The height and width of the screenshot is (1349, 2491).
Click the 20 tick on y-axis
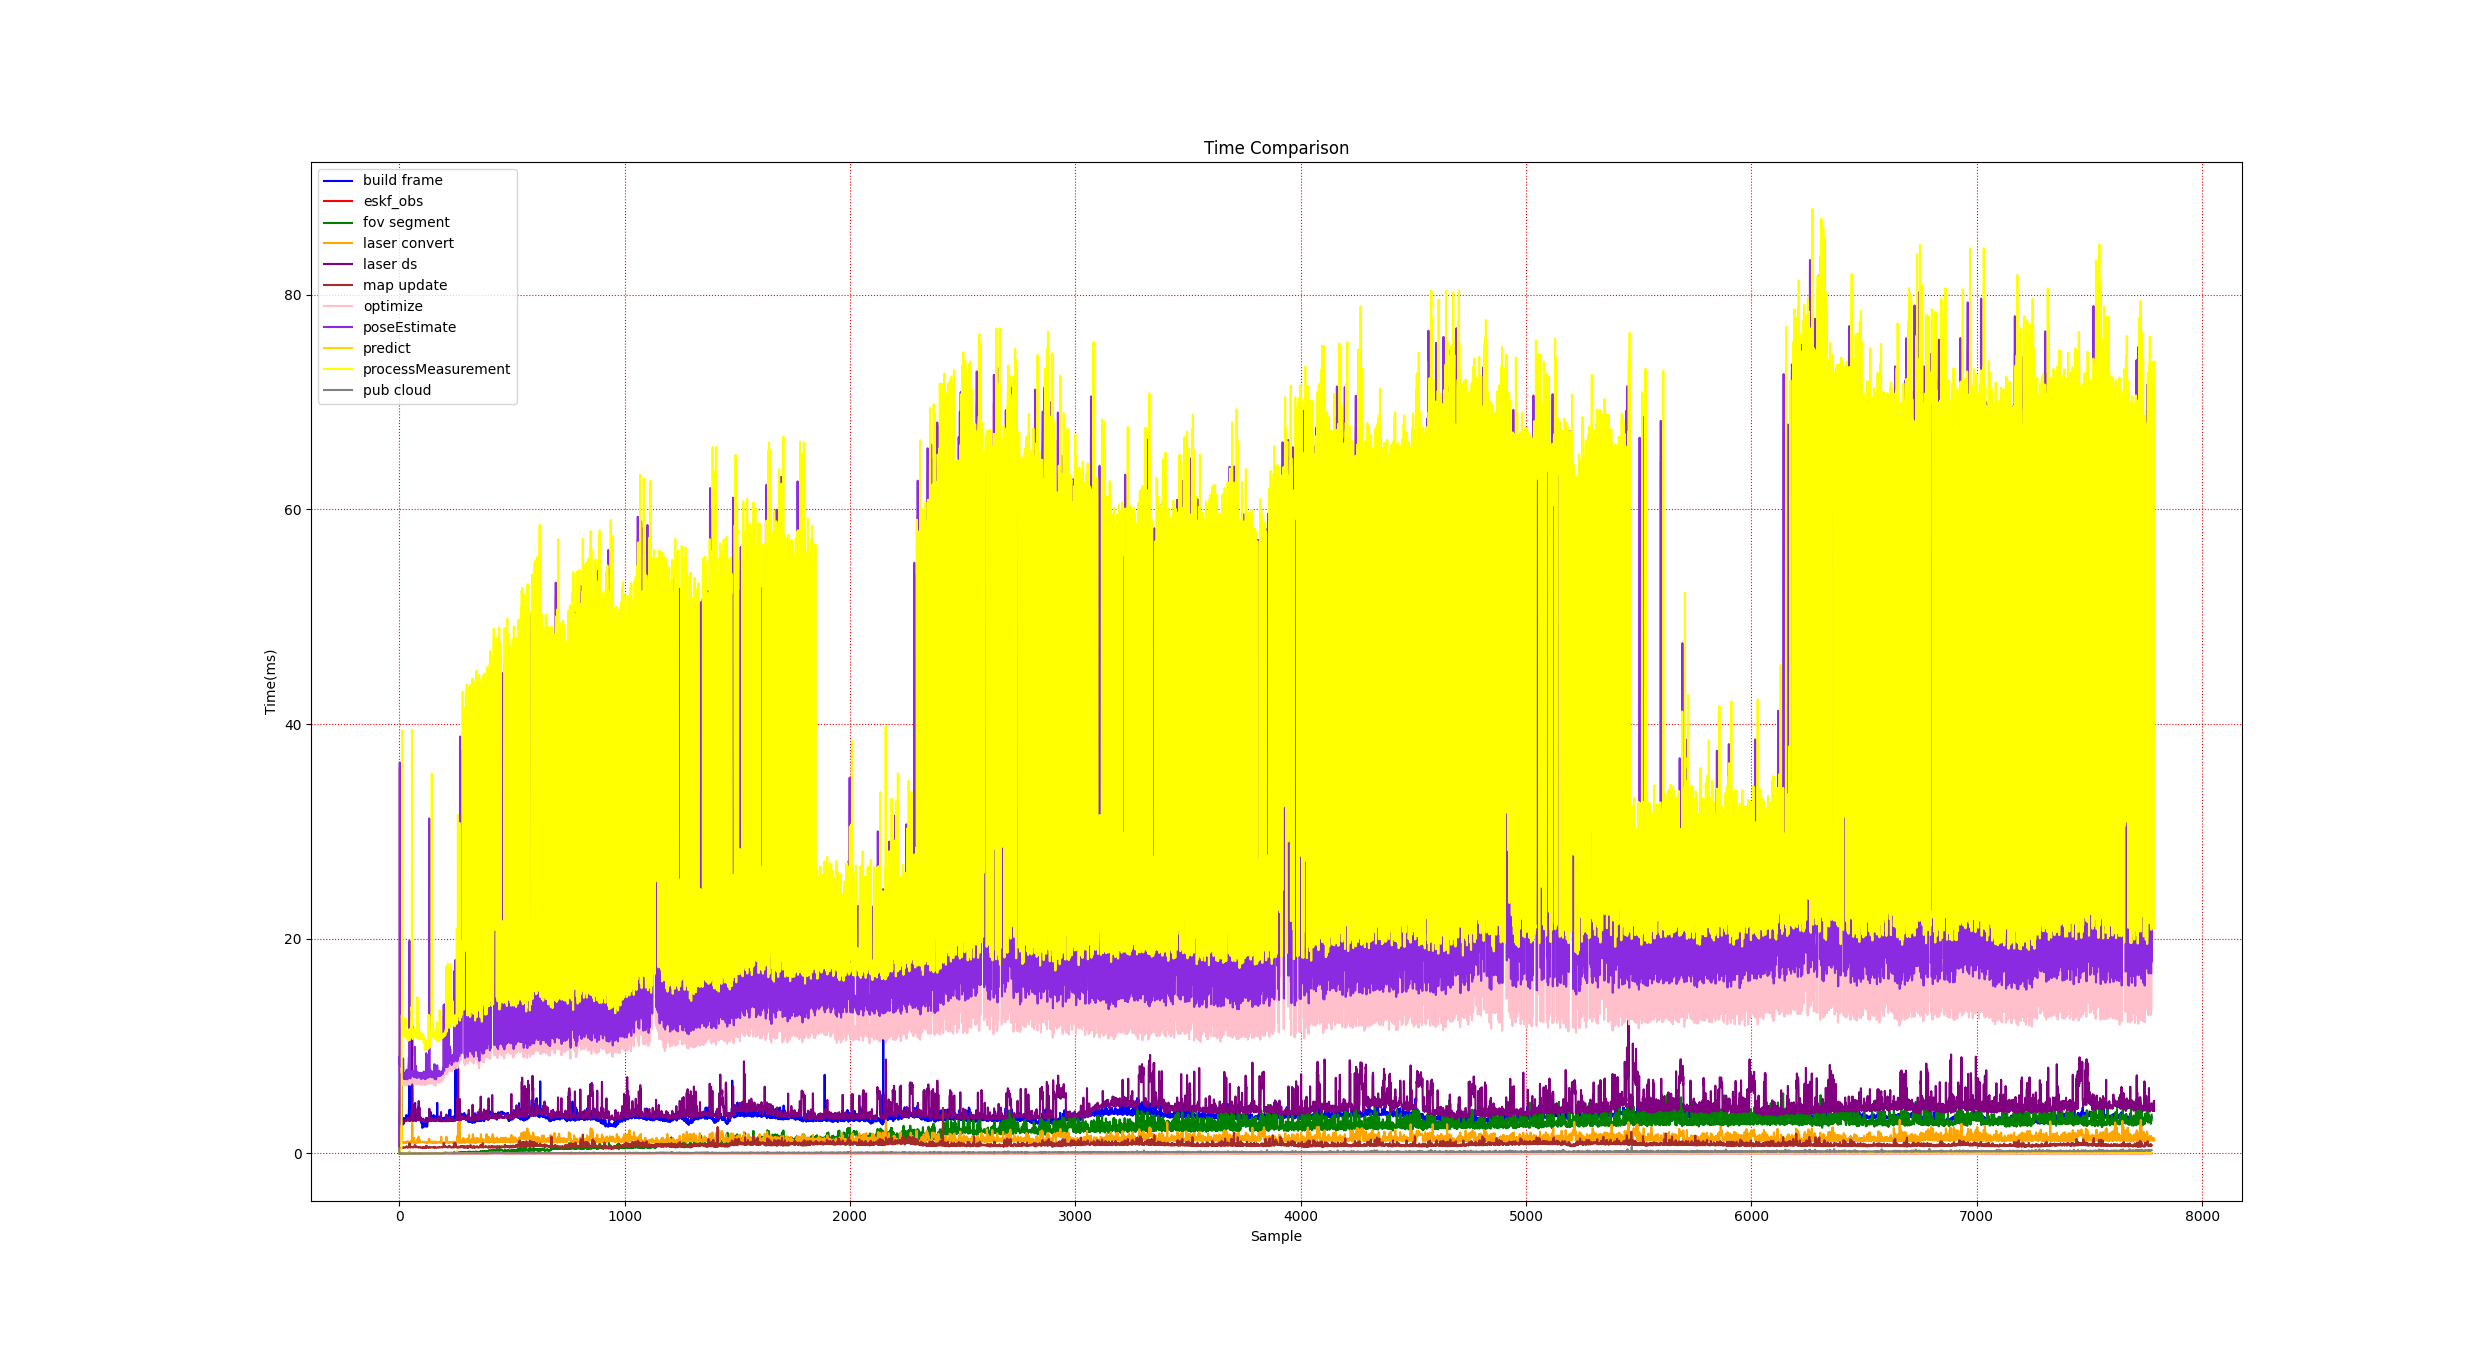click(x=292, y=939)
